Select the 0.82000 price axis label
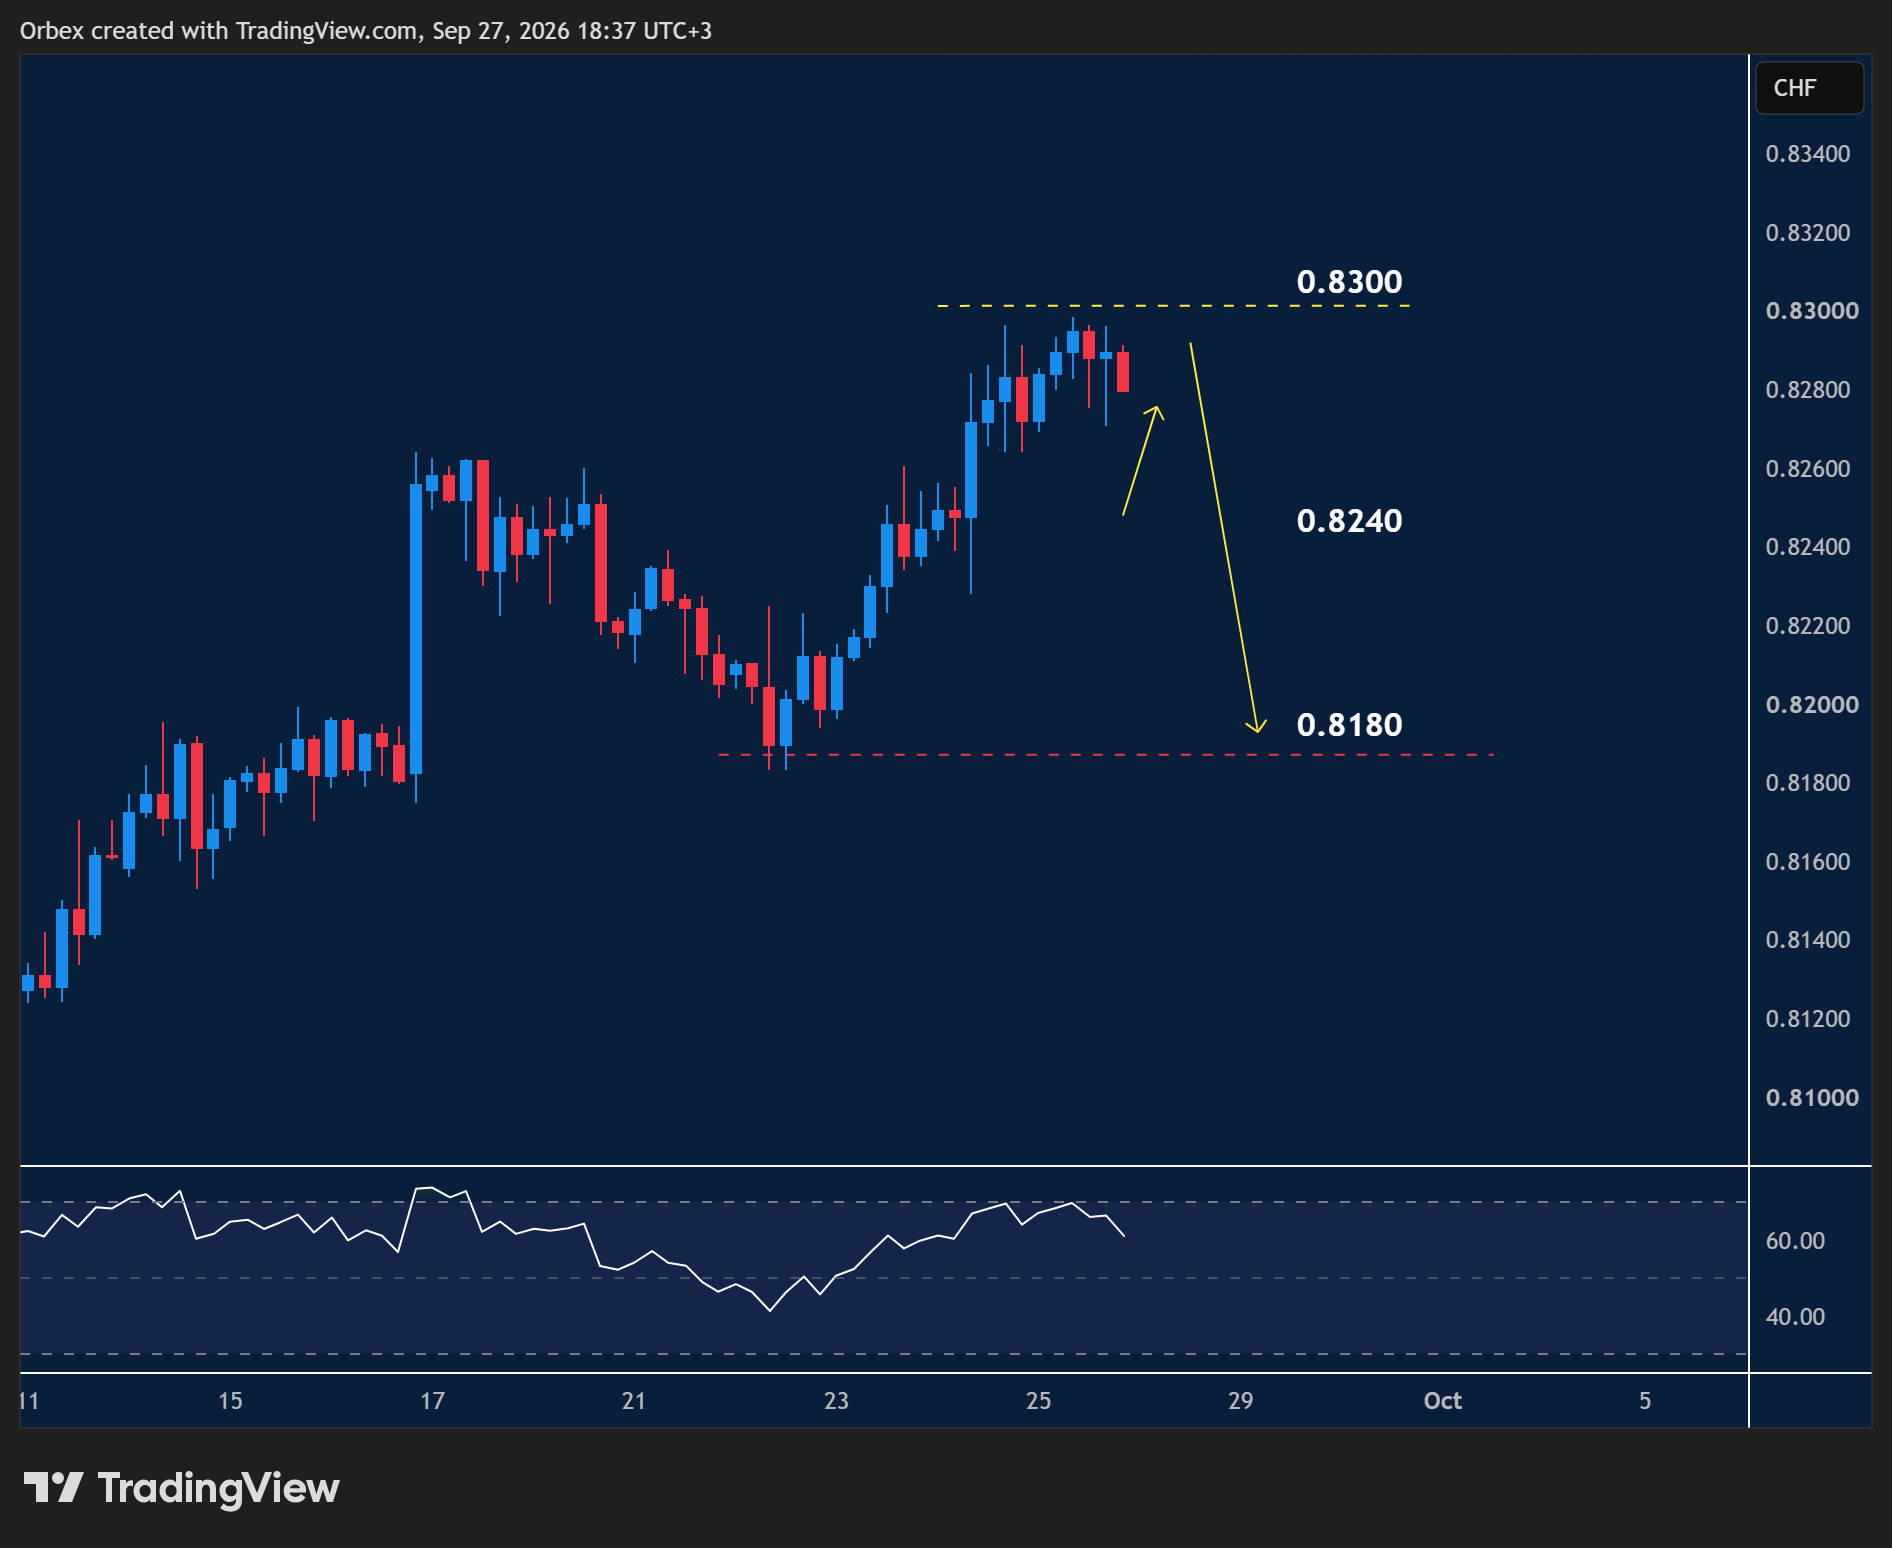Viewport: 1892px width, 1548px height. tap(1812, 705)
